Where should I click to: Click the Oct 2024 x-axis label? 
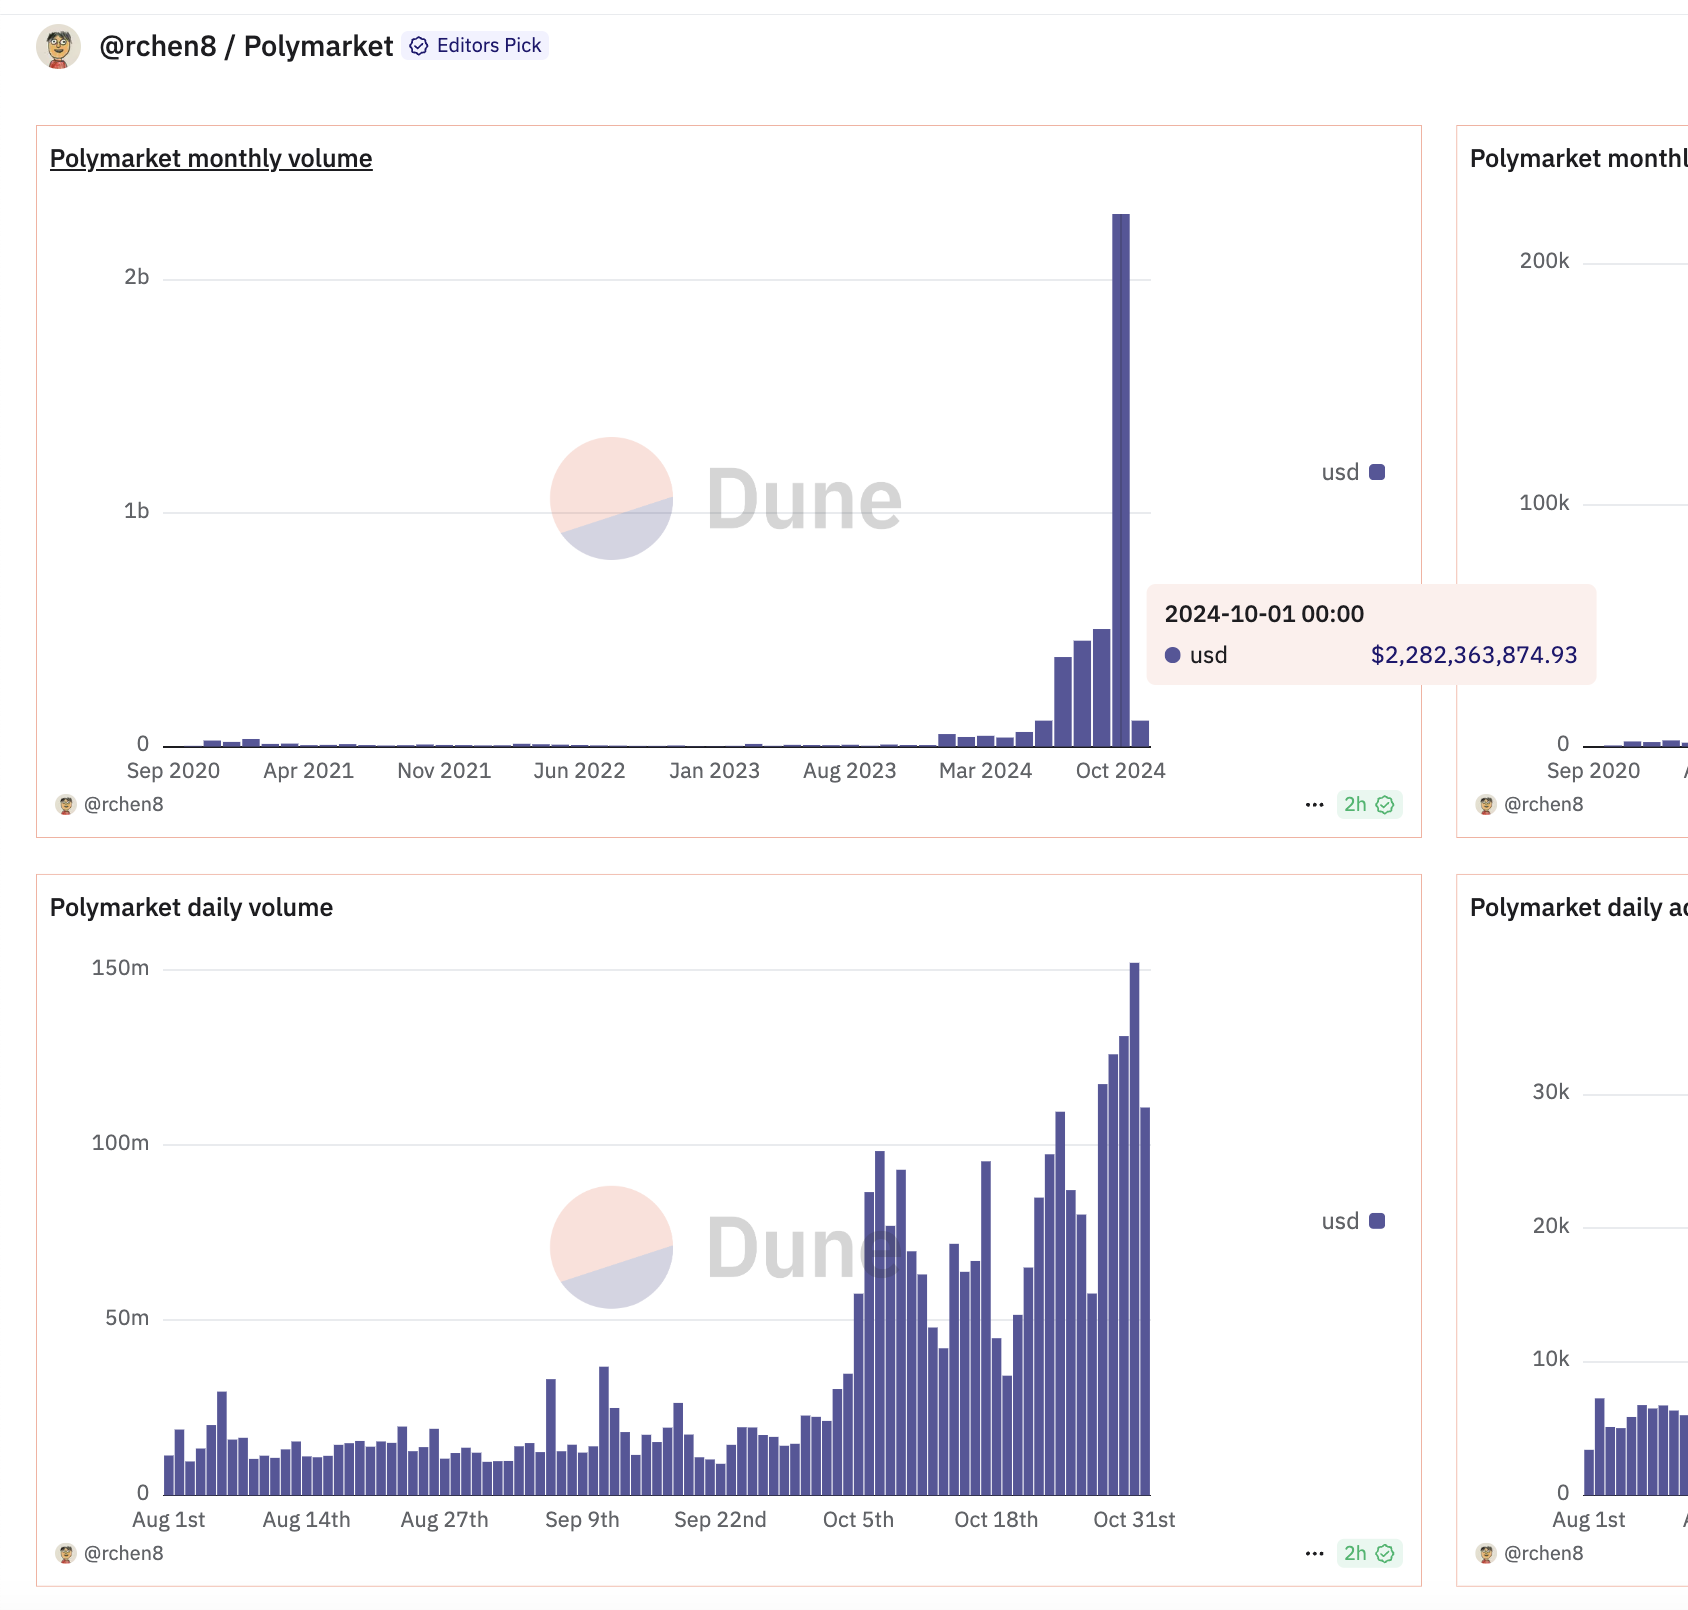click(1120, 771)
